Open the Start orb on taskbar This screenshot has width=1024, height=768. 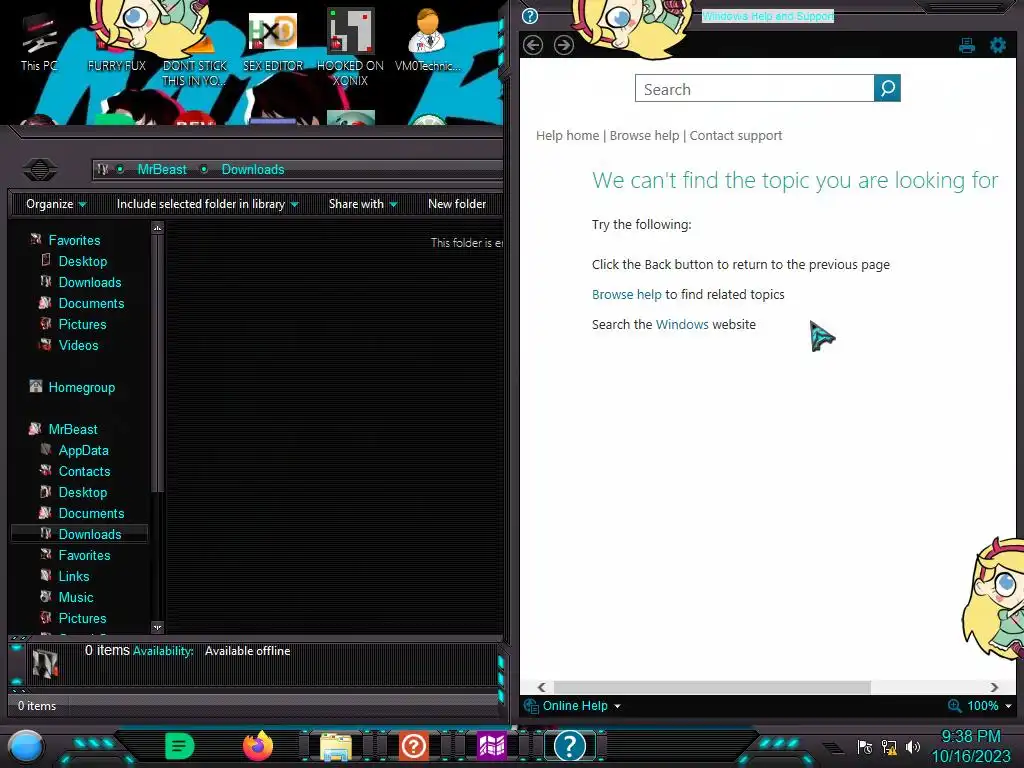click(x=25, y=746)
